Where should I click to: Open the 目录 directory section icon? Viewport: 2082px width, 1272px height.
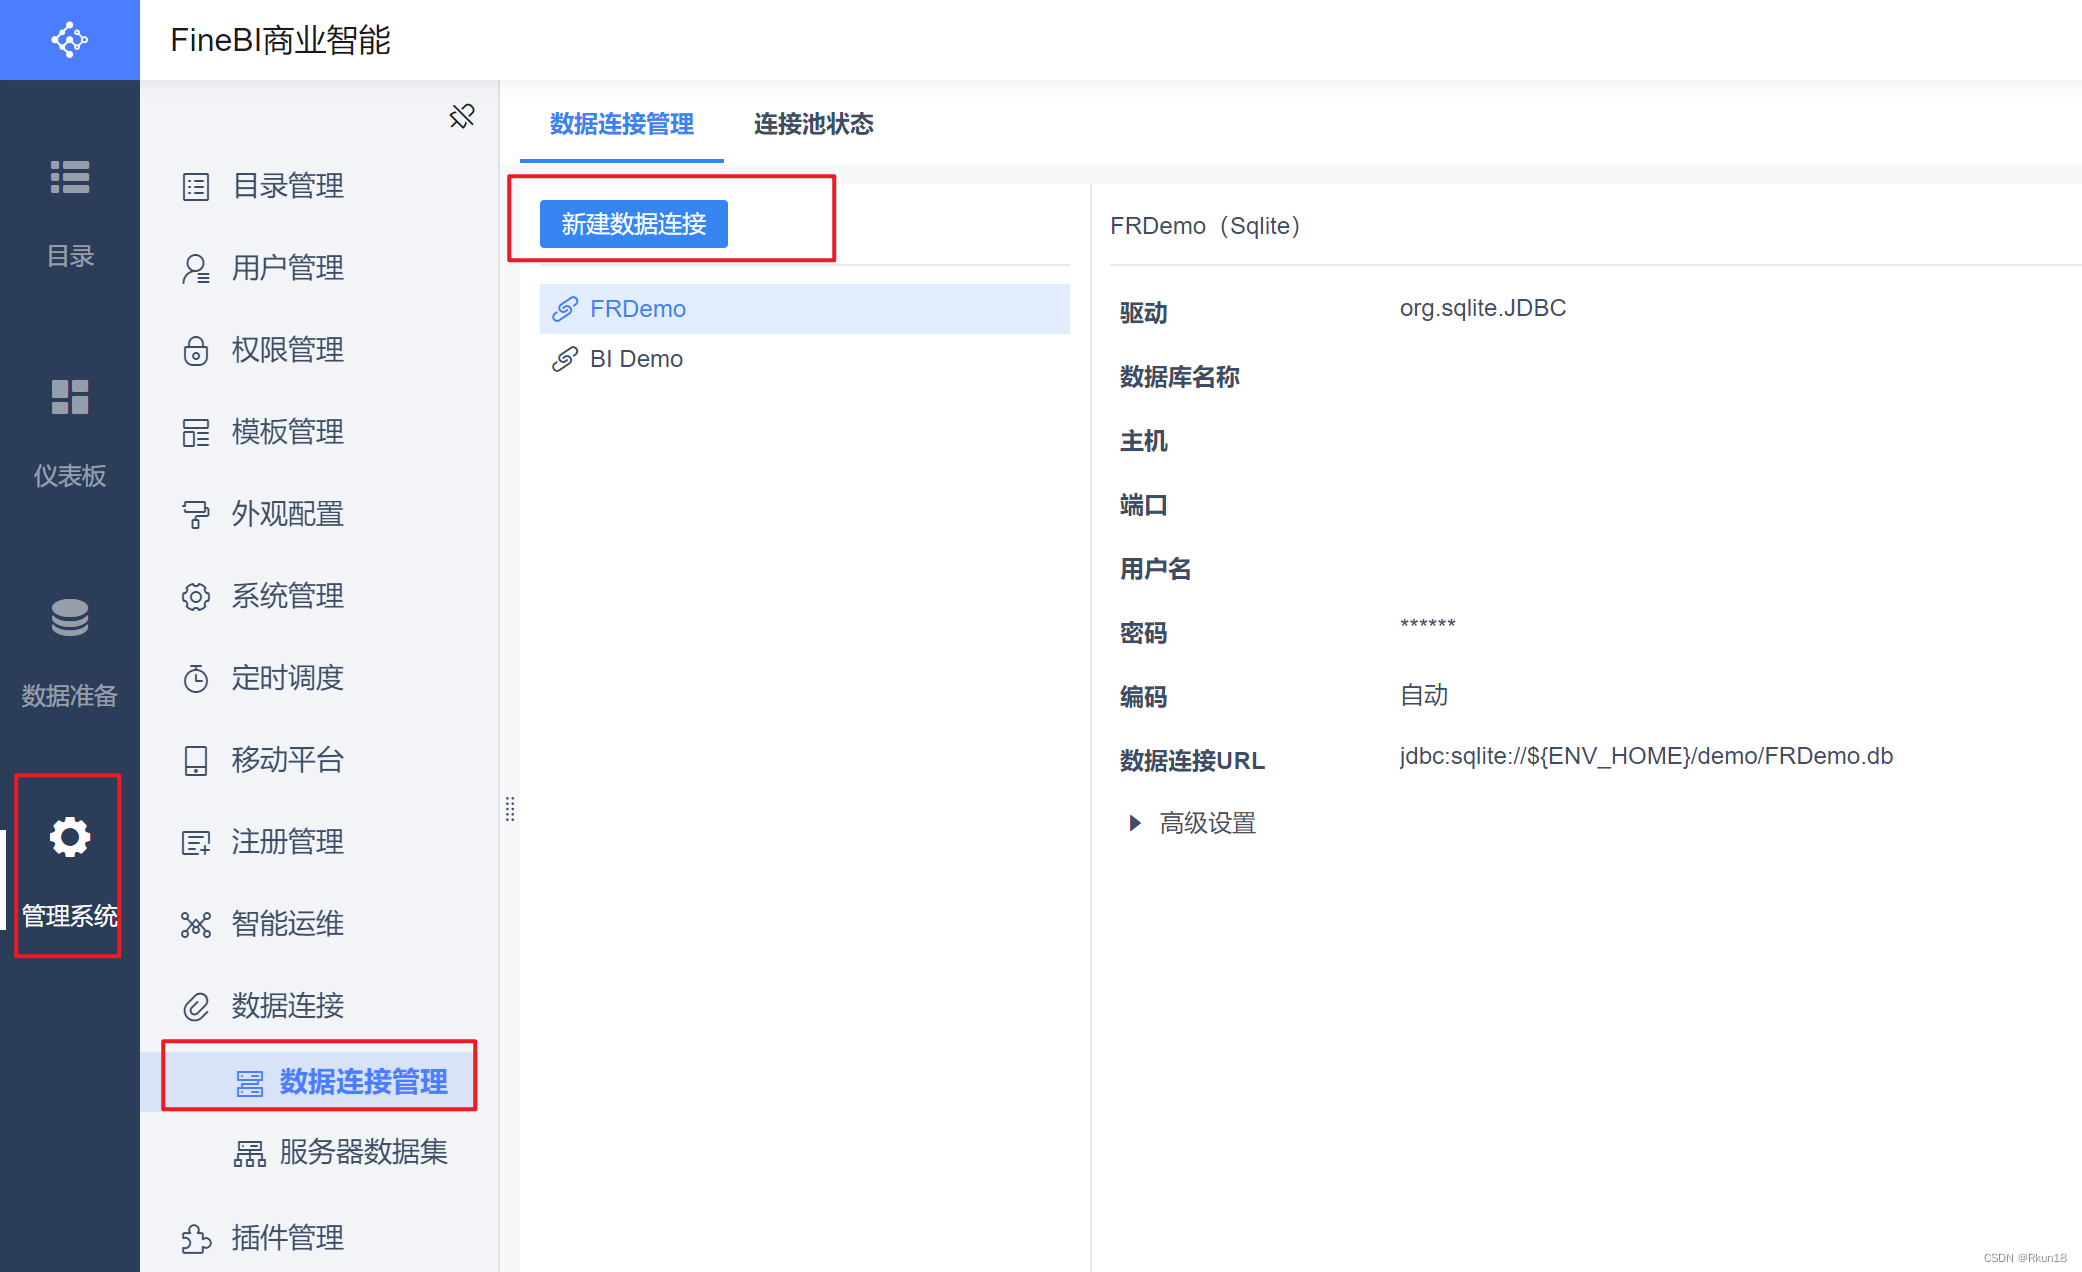[70, 177]
